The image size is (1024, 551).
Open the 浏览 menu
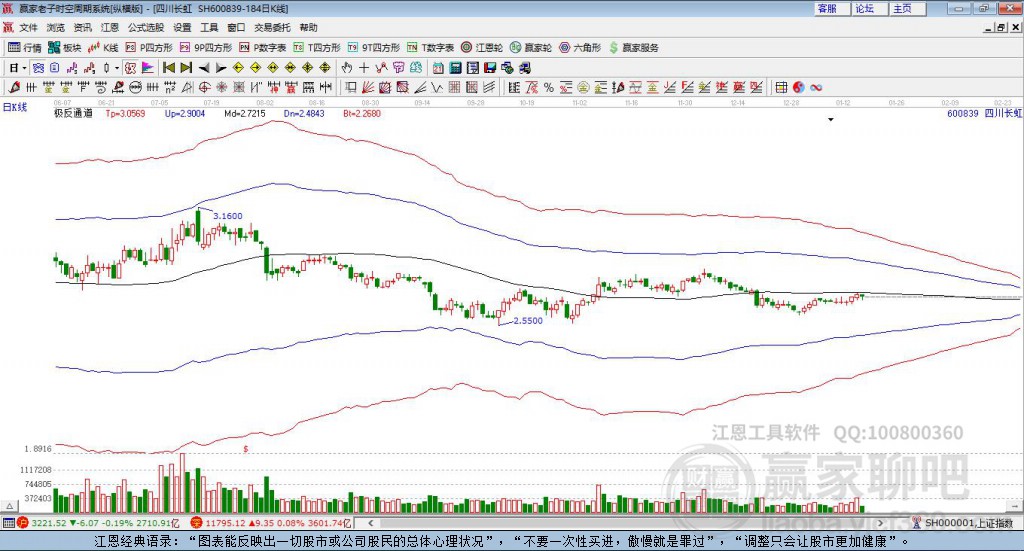56,27
